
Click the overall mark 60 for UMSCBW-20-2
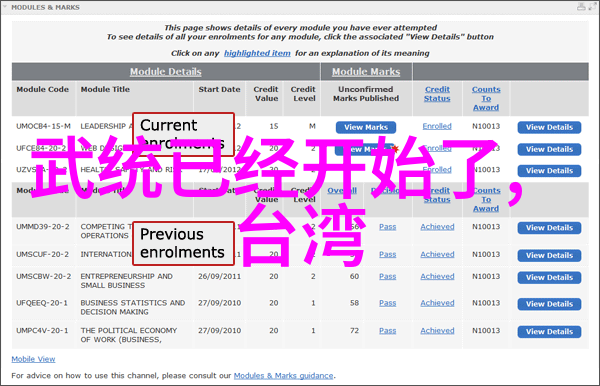354,276
